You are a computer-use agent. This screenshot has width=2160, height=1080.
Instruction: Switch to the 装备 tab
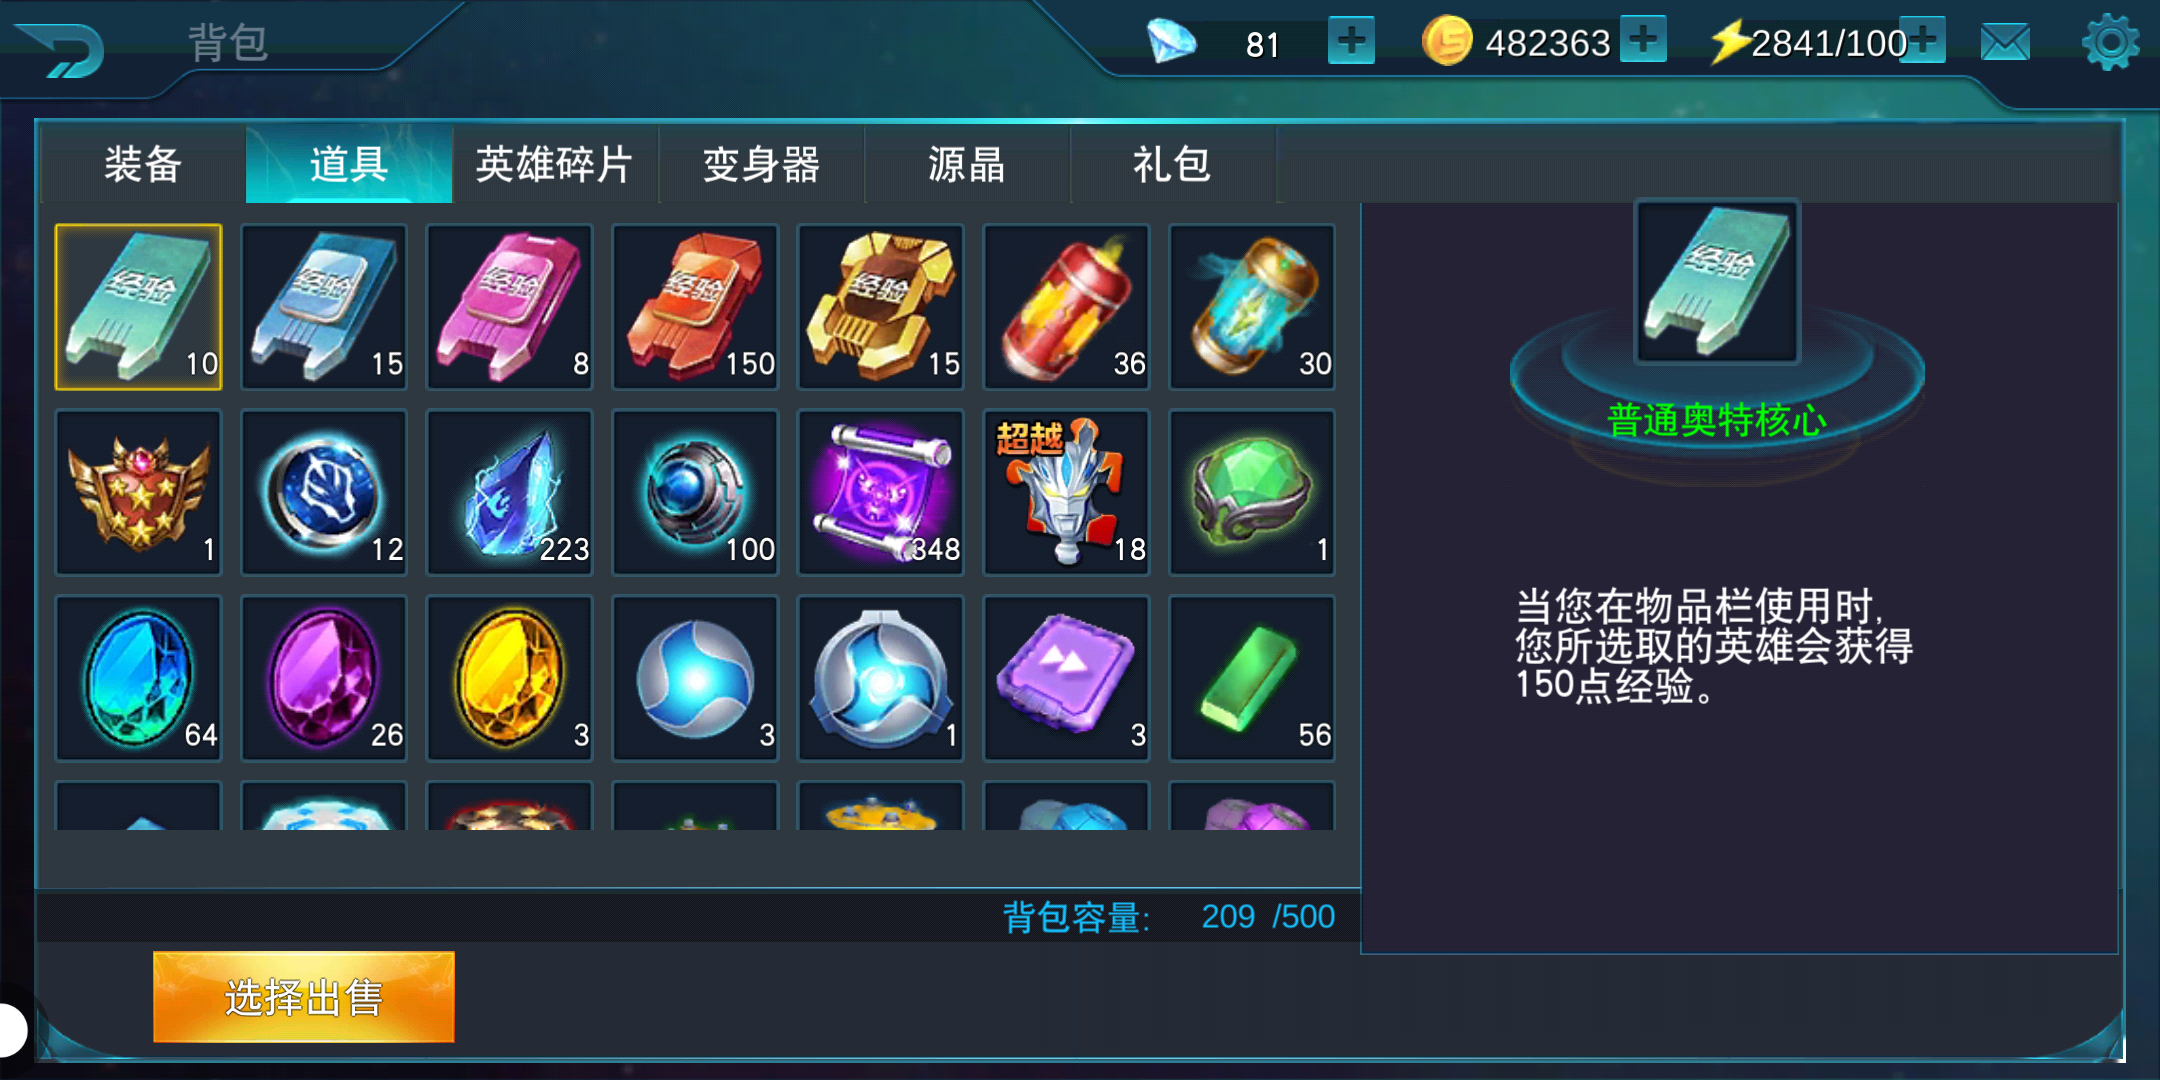point(143,164)
